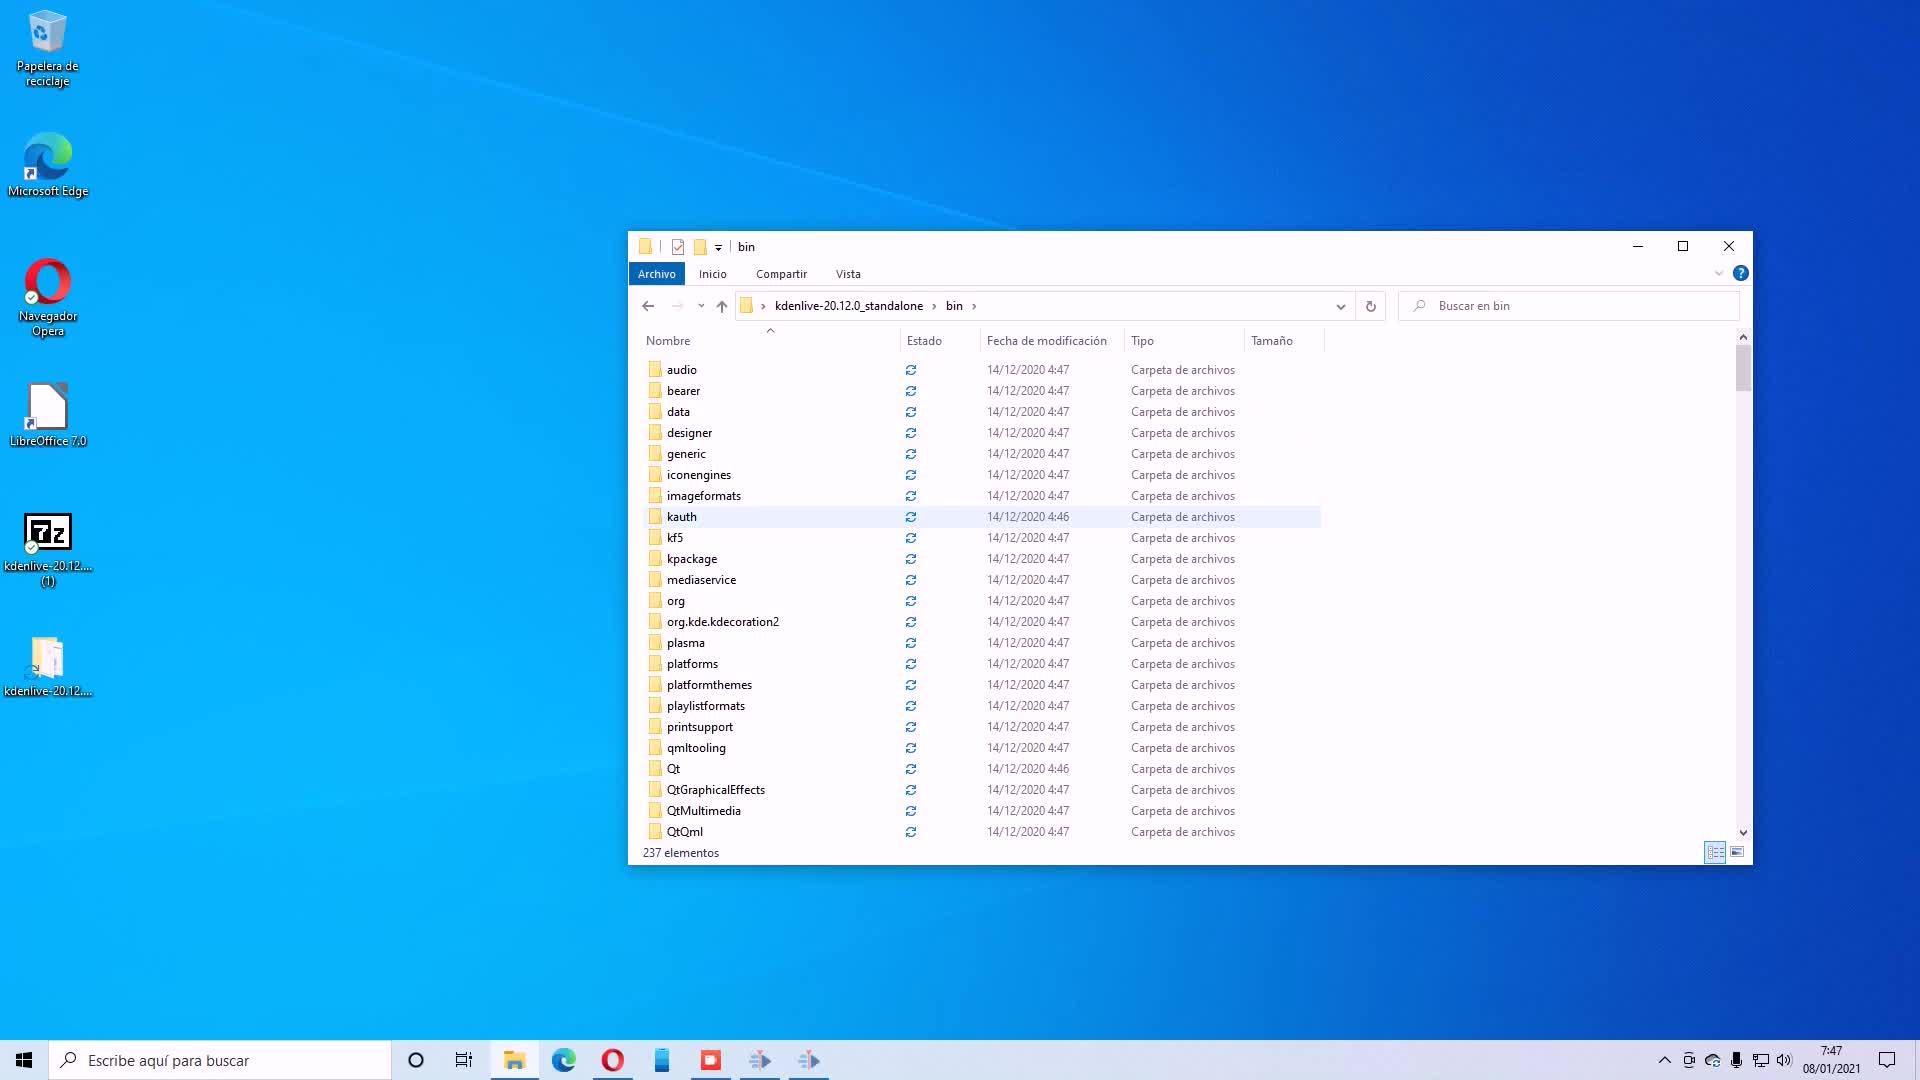Click kdenlive-20.12.0_standalone in the breadcrumb
The height and width of the screenshot is (1080, 1920).
click(848, 306)
